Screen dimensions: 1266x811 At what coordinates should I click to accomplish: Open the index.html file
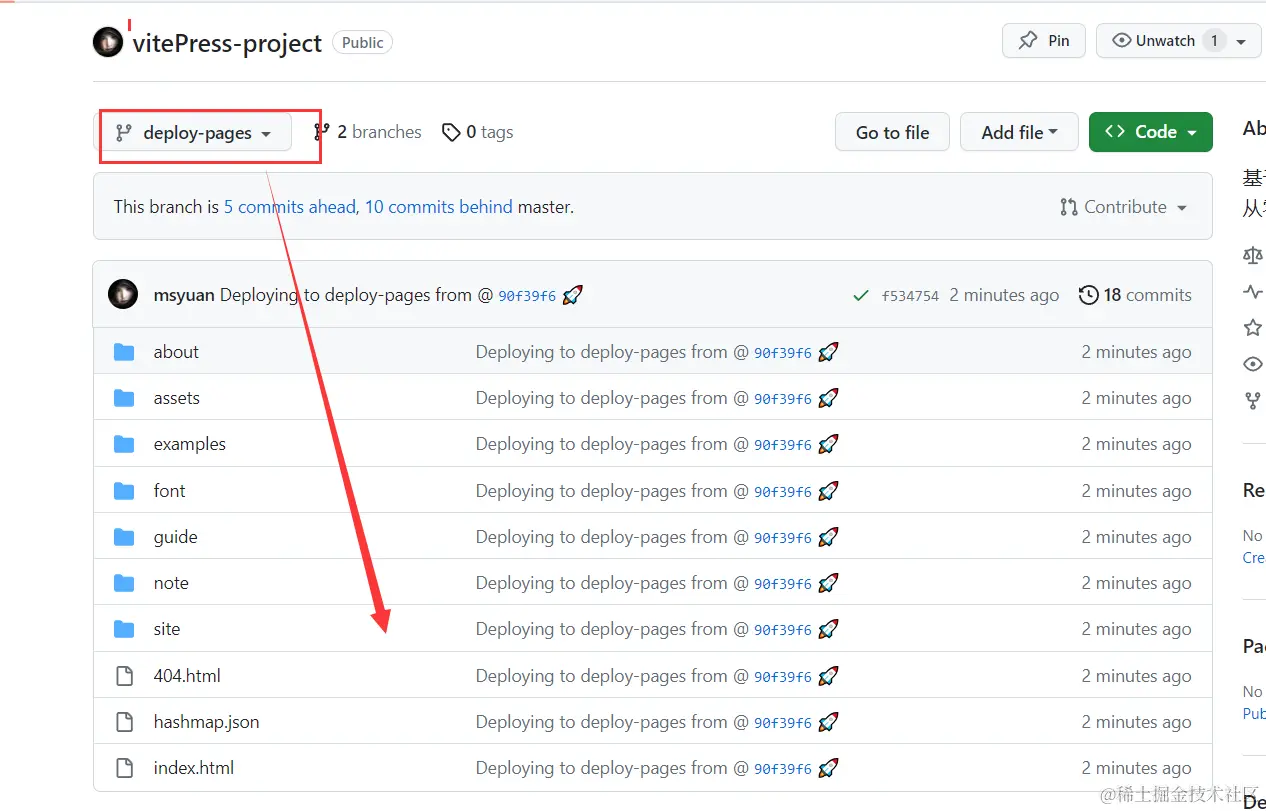coord(194,768)
